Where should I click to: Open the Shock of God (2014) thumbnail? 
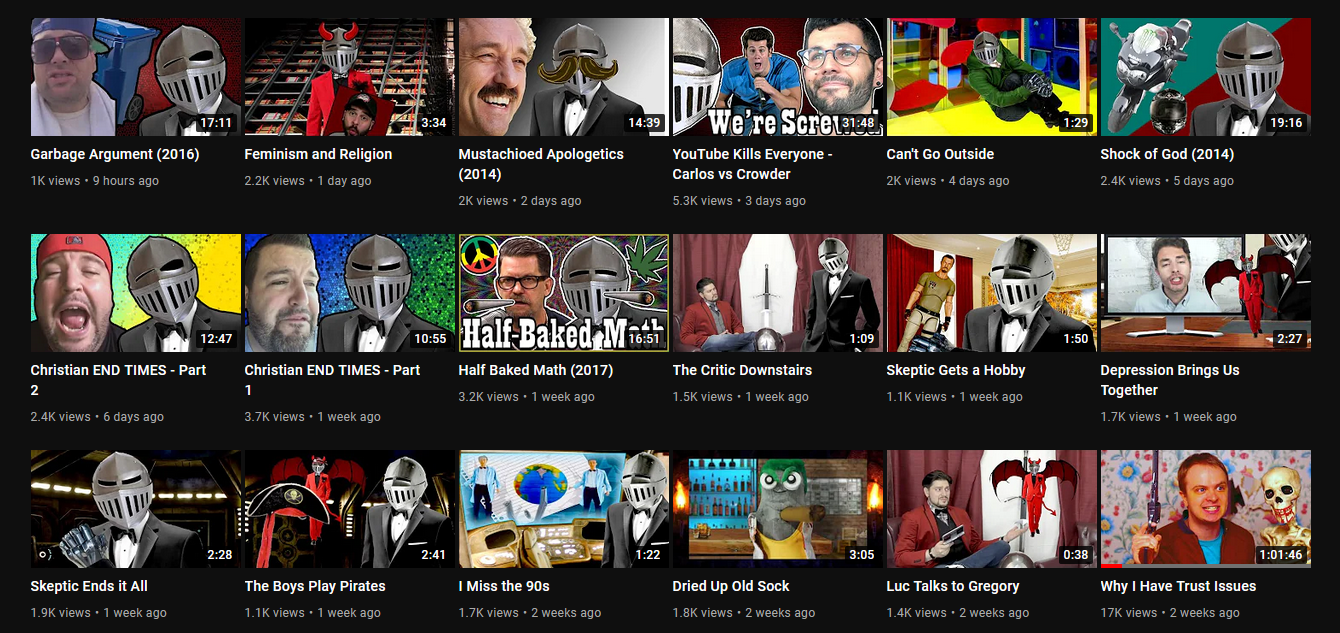pyautogui.click(x=1206, y=77)
